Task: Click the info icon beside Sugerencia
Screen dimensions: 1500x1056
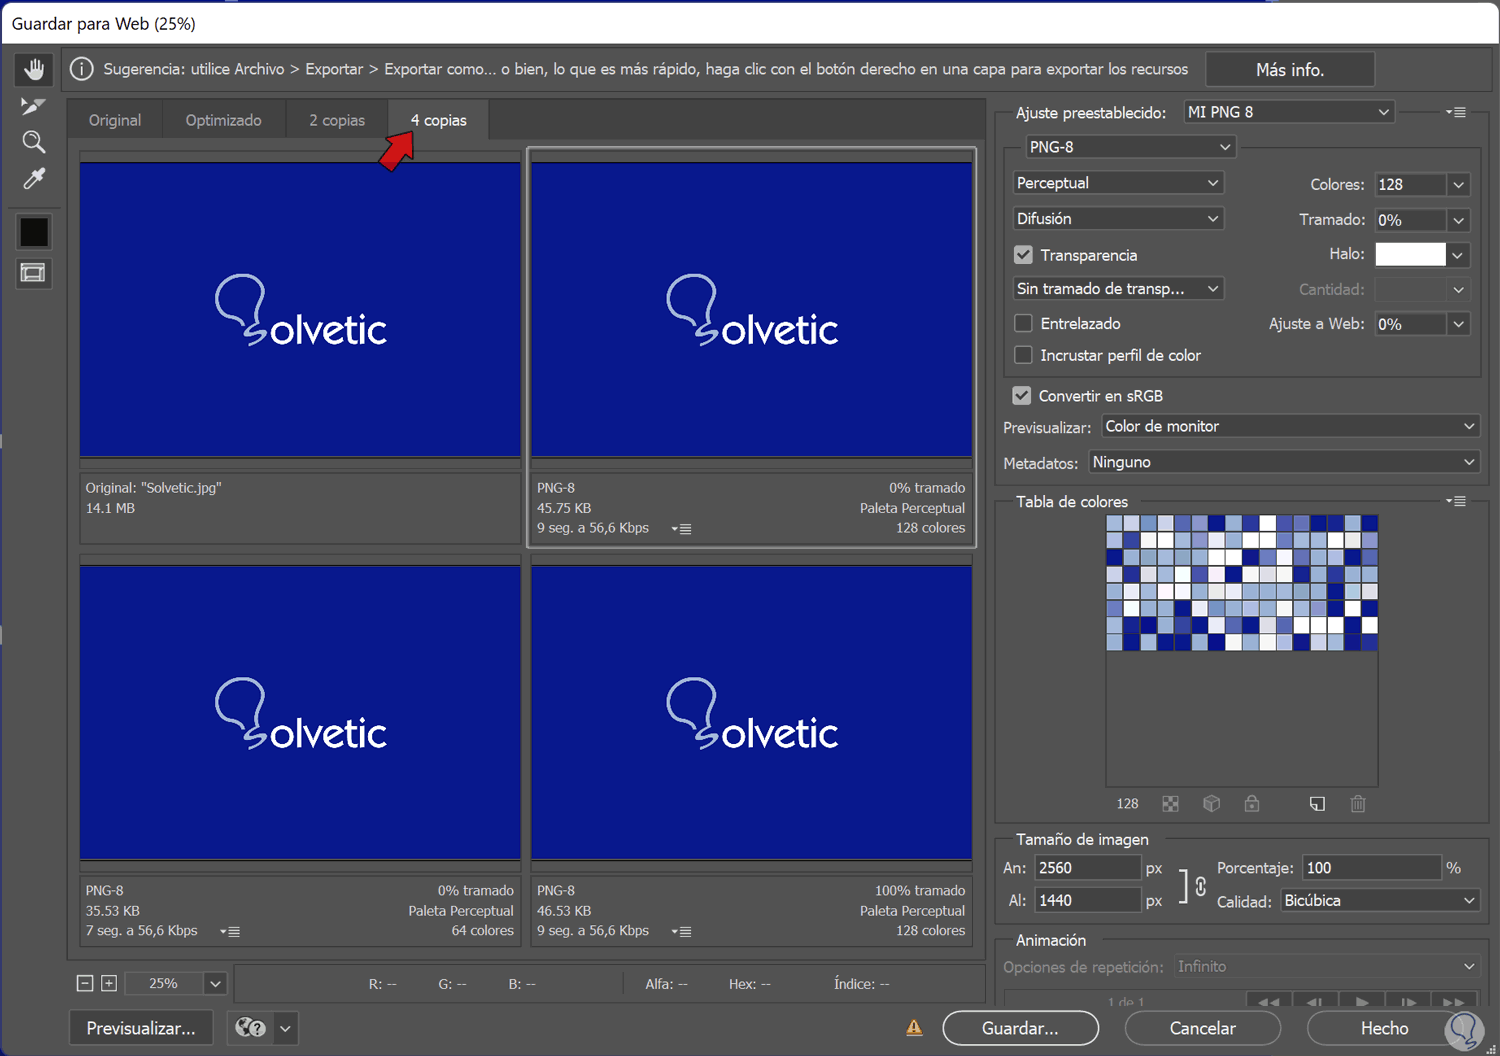Action: pyautogui.click(x=82, y=69)
